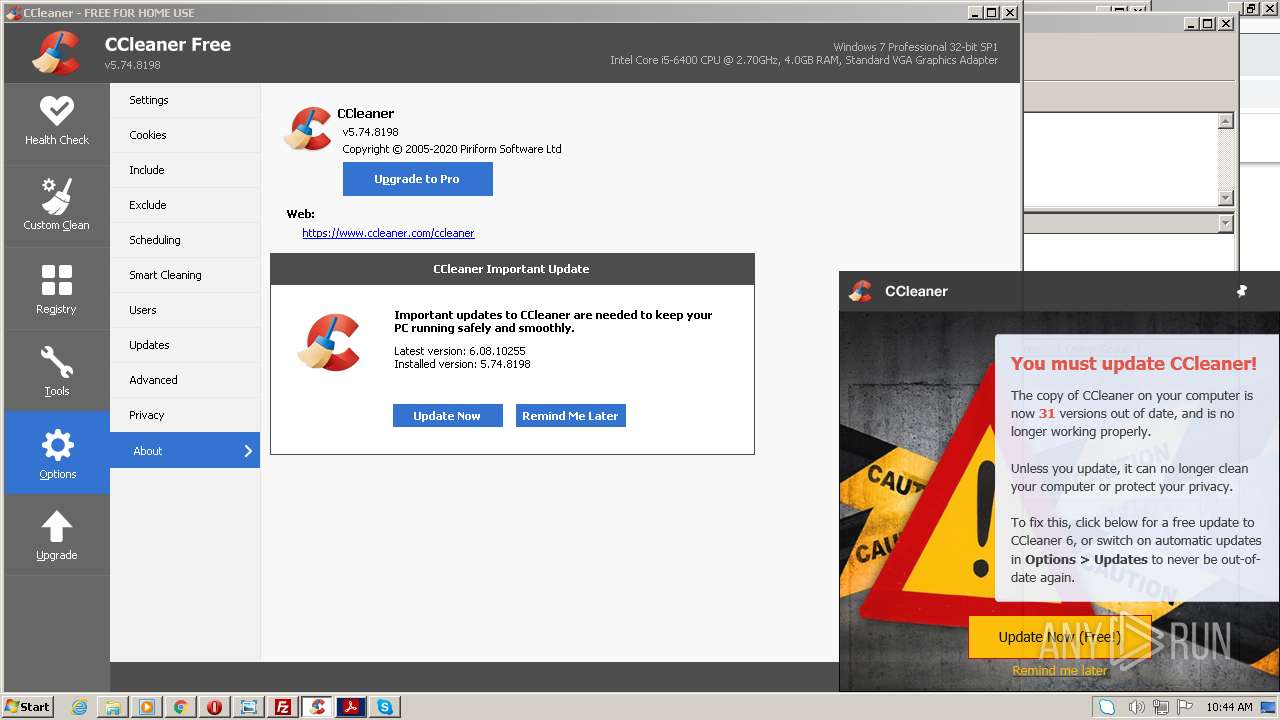Open the Include options page
This screenshot has height=720, width=1280.
185,170
